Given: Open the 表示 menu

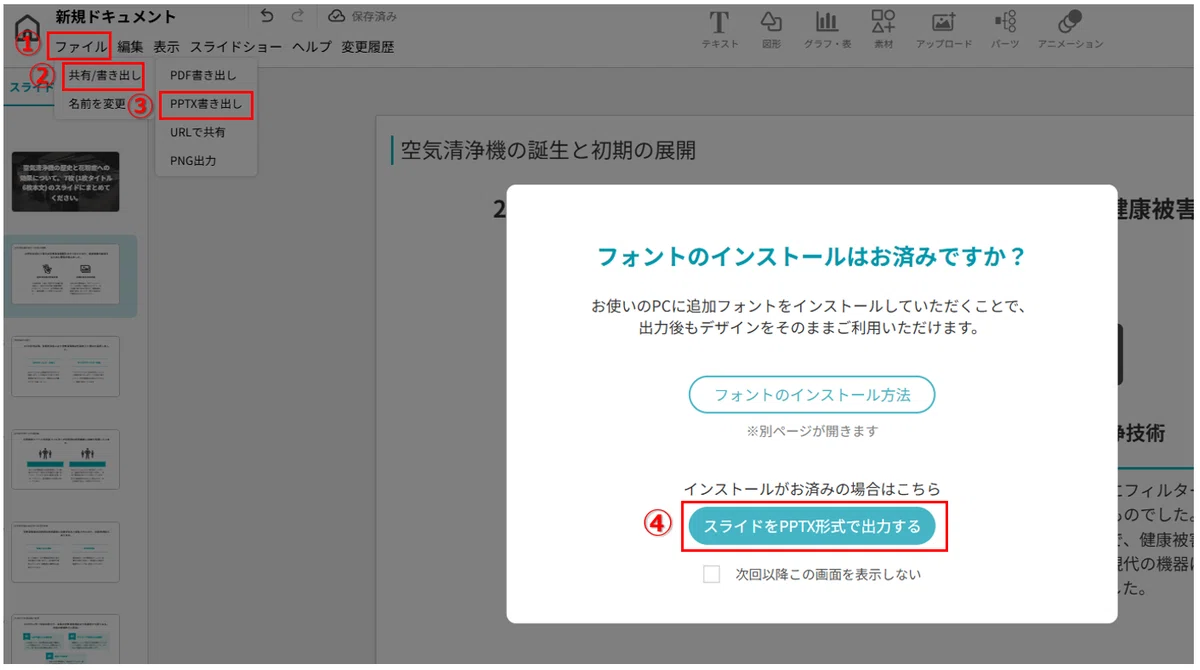Looking at the screenshot, I should [x=167, y=46].
